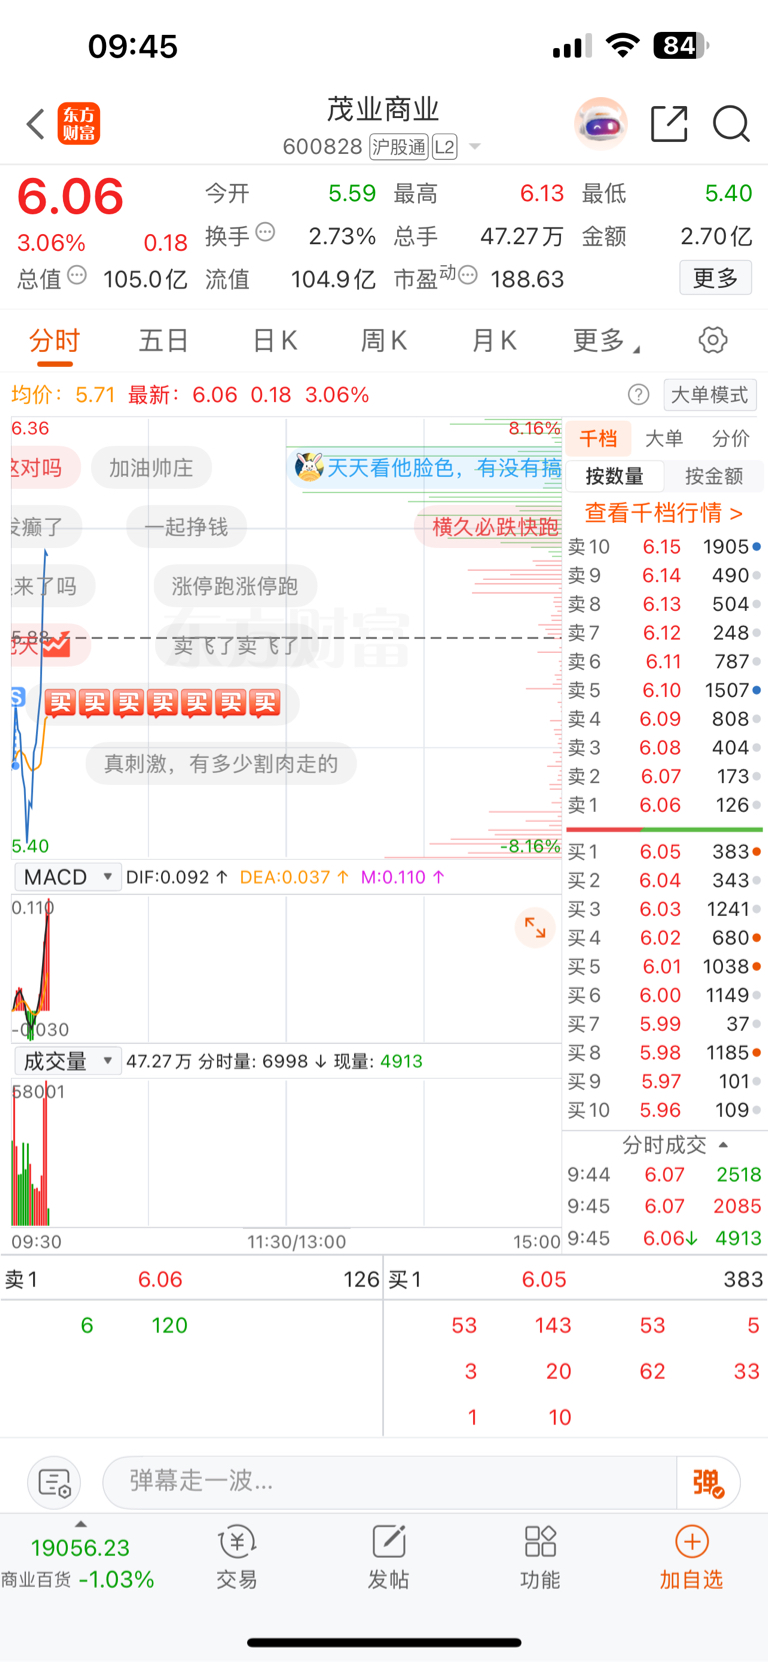Select 按金额 display option

click(714, 476)
